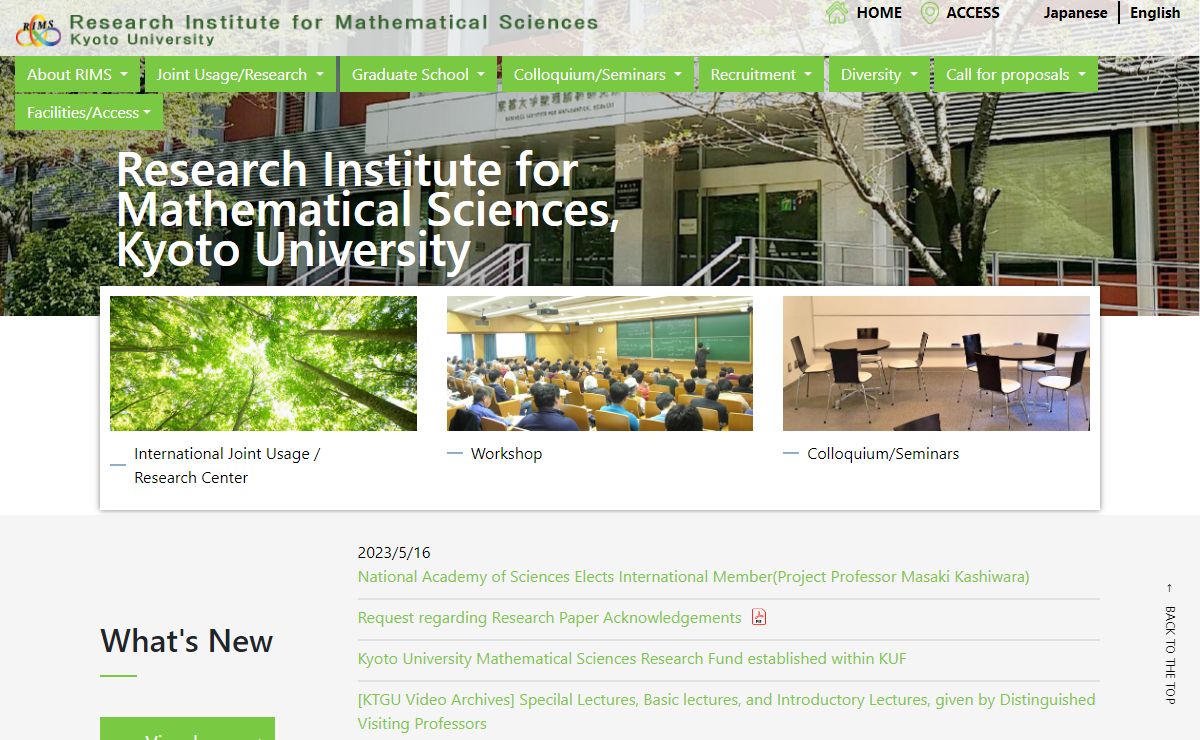
Task: Expand the Call for proposals menu
Action: pyautogui.click(x=1016, y=74)
